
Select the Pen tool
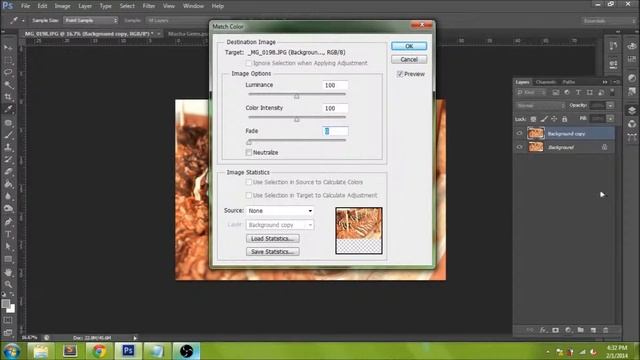point(8,222)
